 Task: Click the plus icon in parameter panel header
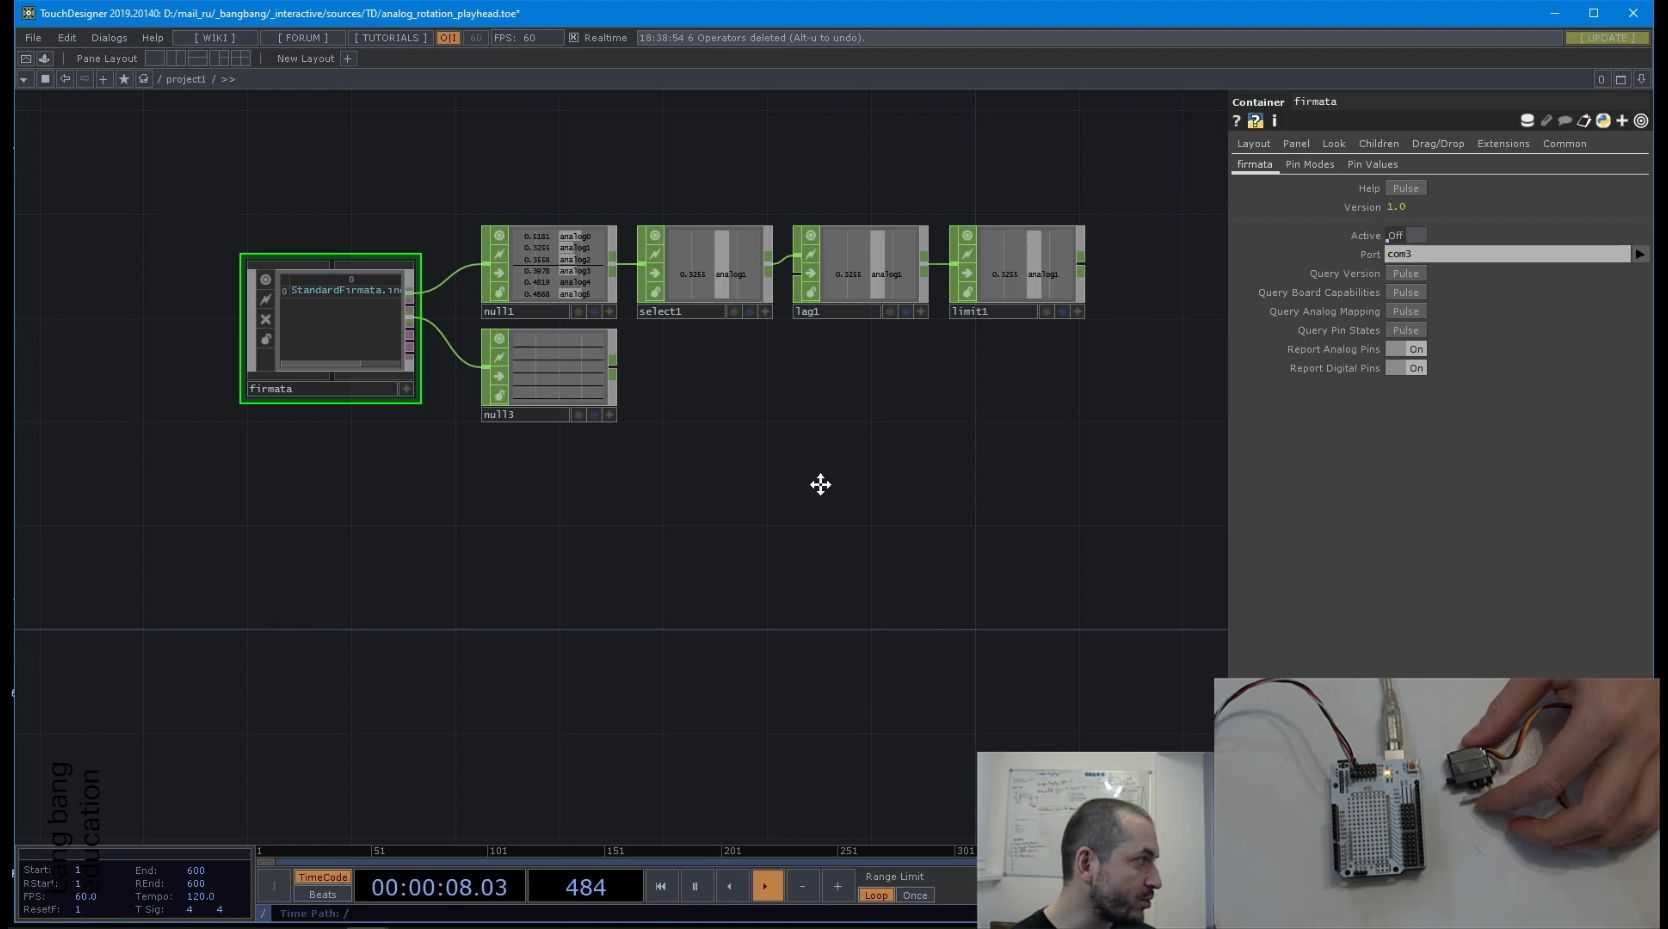click(x=1622, y=121)
